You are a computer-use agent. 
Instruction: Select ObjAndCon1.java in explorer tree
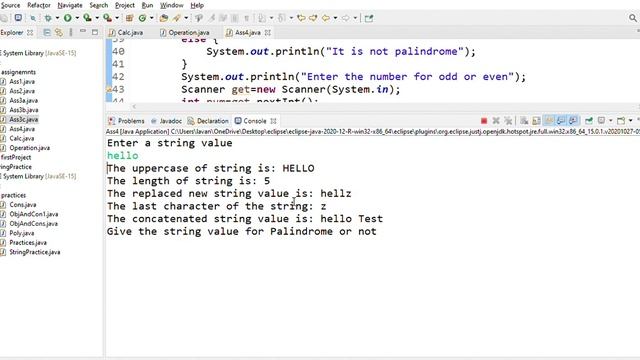33,214
